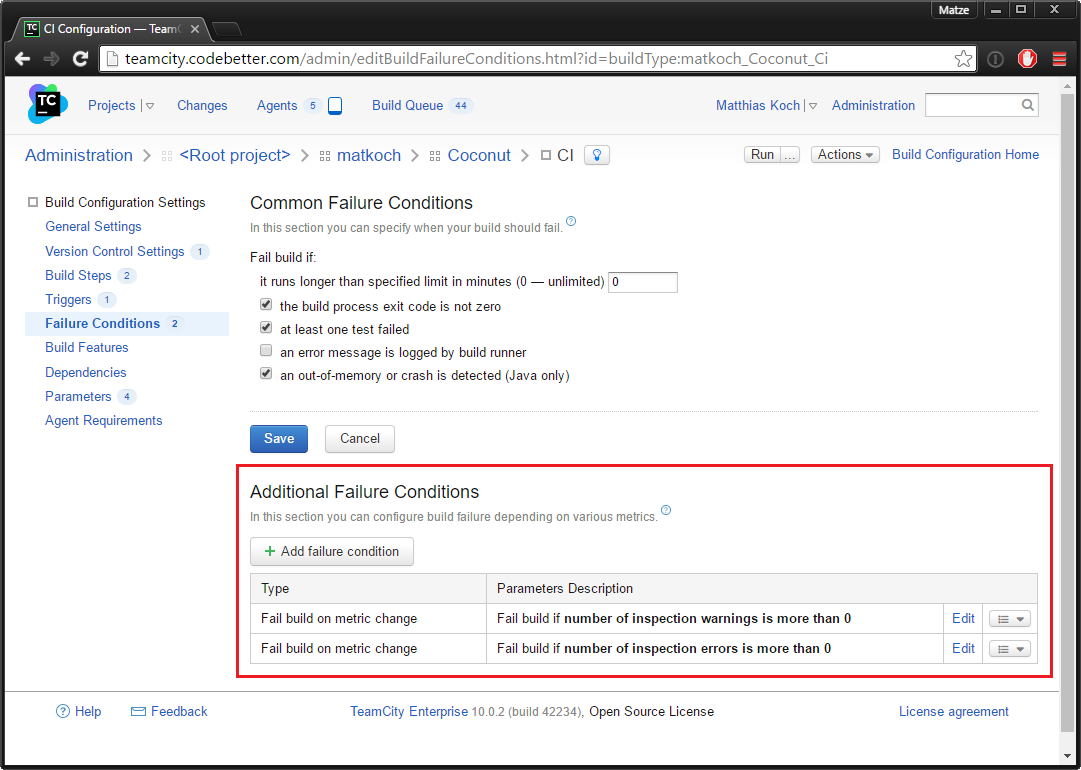1081x770 pixels.
Task: Bookmark the page with the star icon
Action: pos(963,59)
